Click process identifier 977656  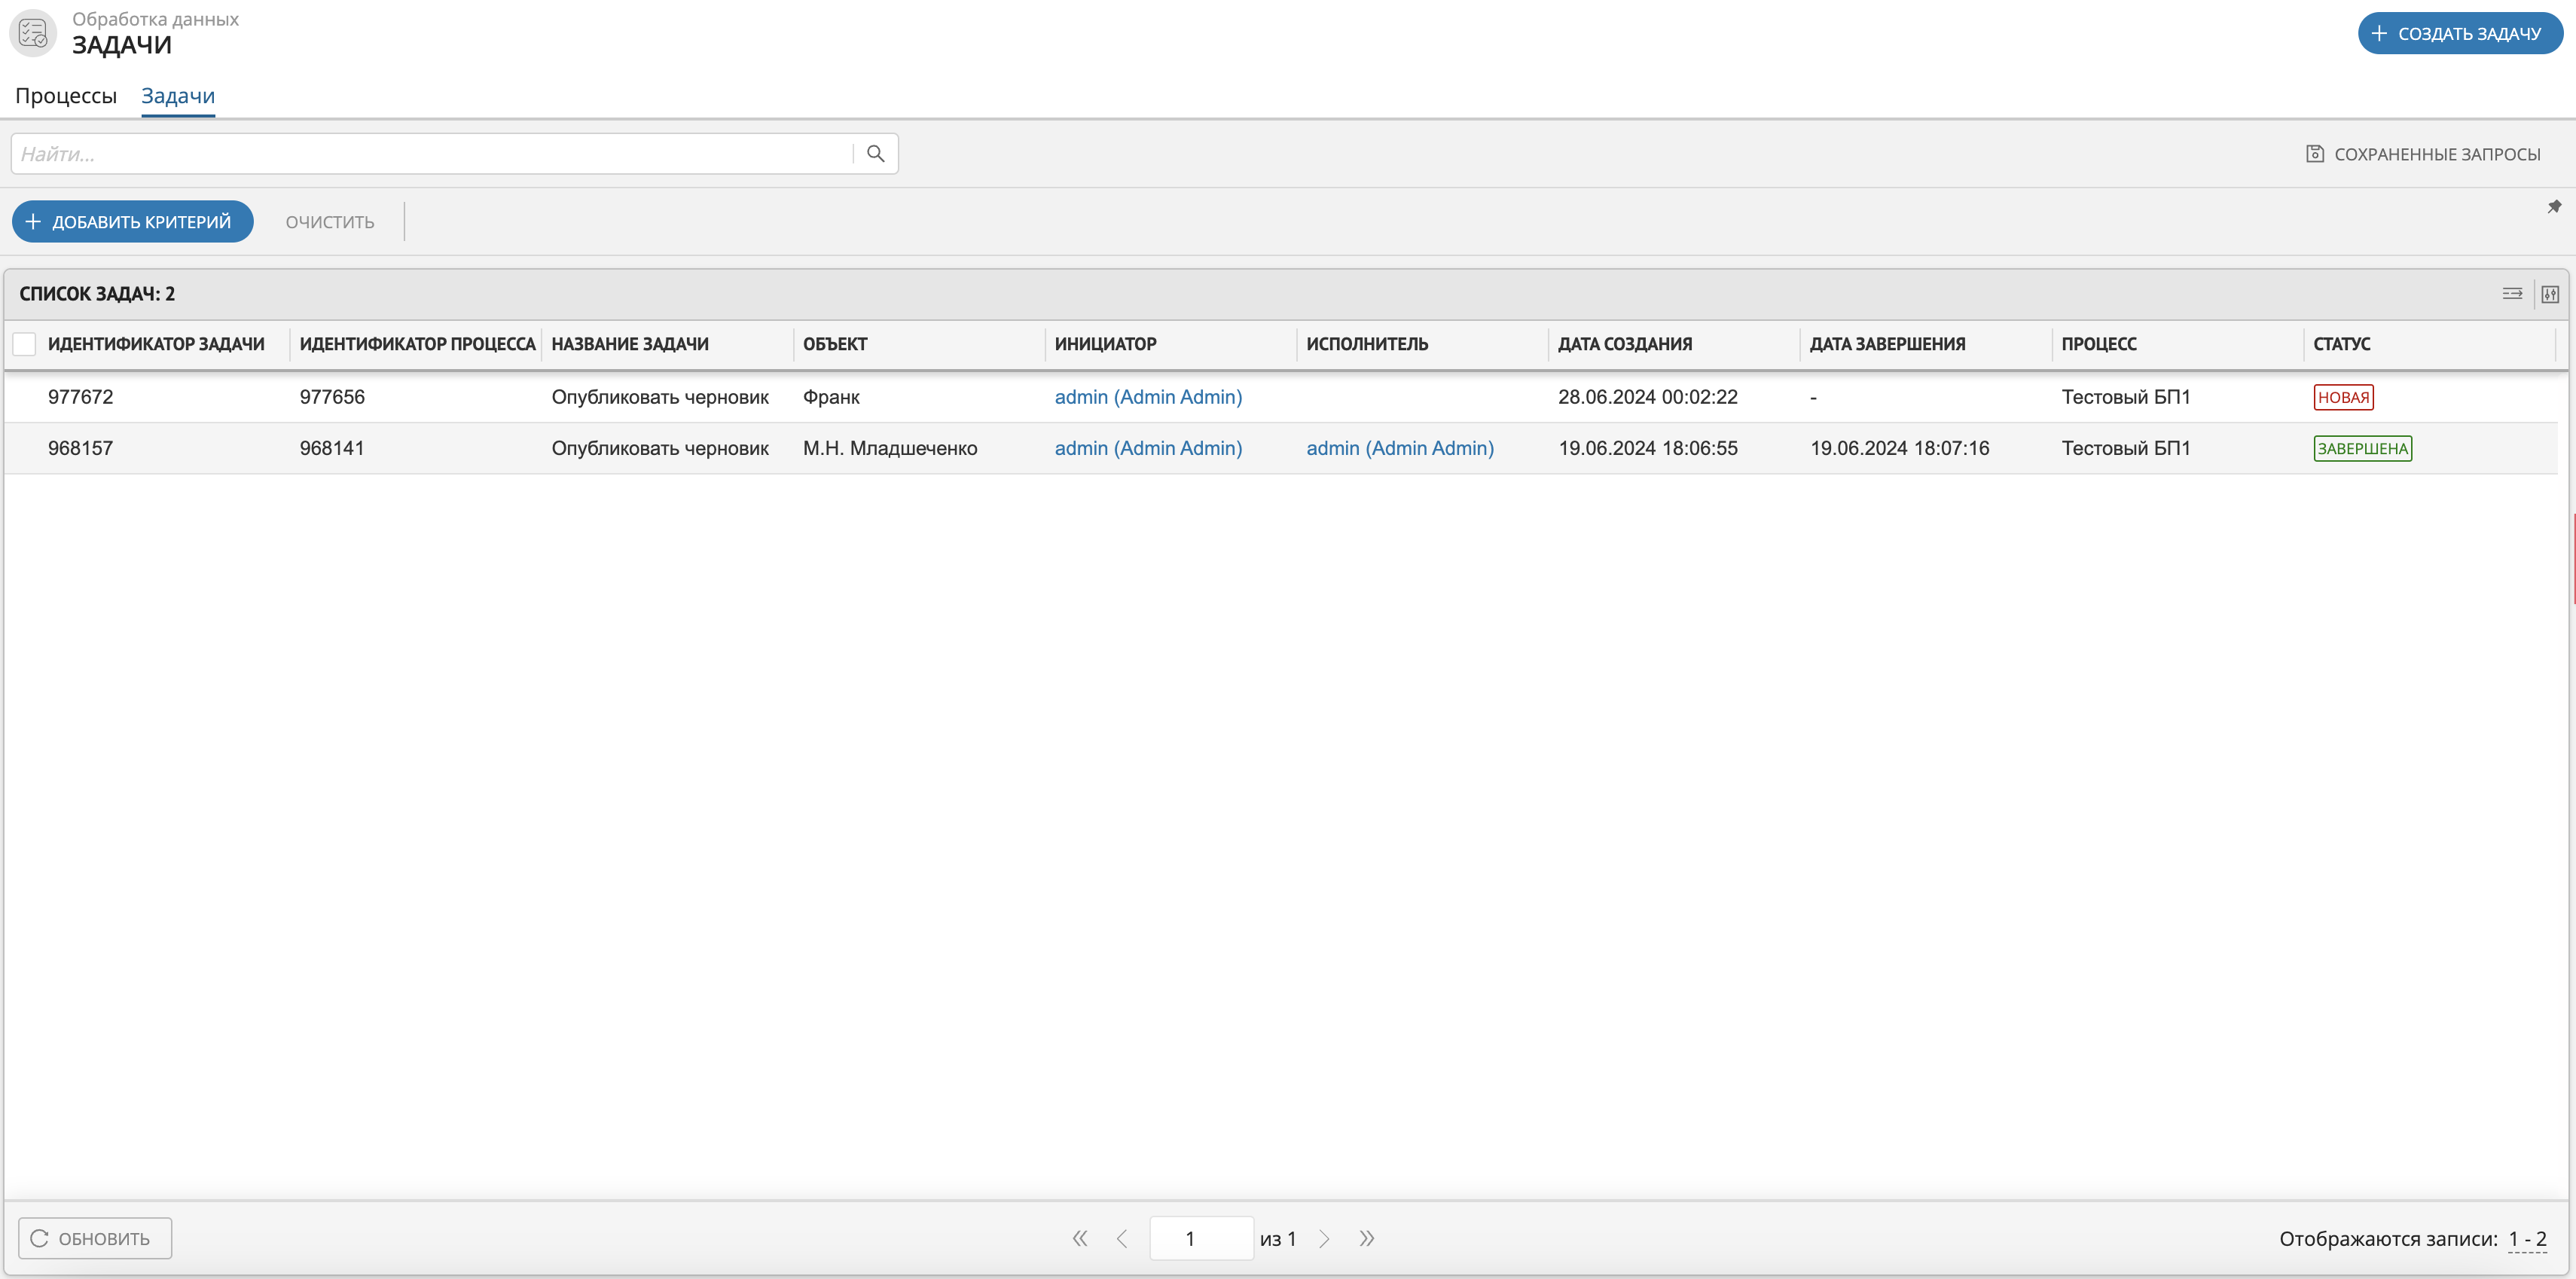(332, 397)
